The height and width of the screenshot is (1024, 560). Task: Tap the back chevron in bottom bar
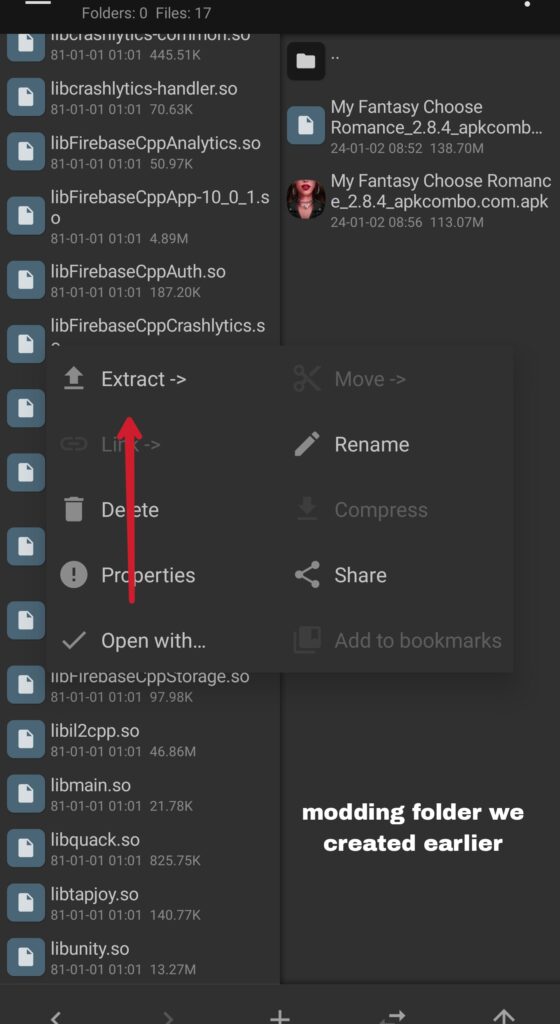pyautogui.click(x=56, y=1017)
